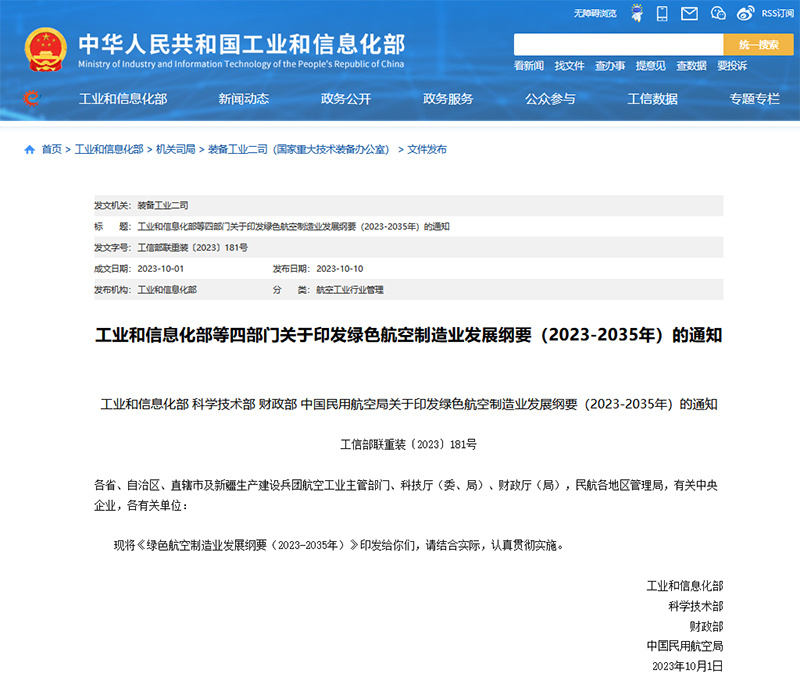Viewport: 800px width, 677px height.
Task: Click 工业和信息化部 breadcrumb link
Action: click(109, 149)
